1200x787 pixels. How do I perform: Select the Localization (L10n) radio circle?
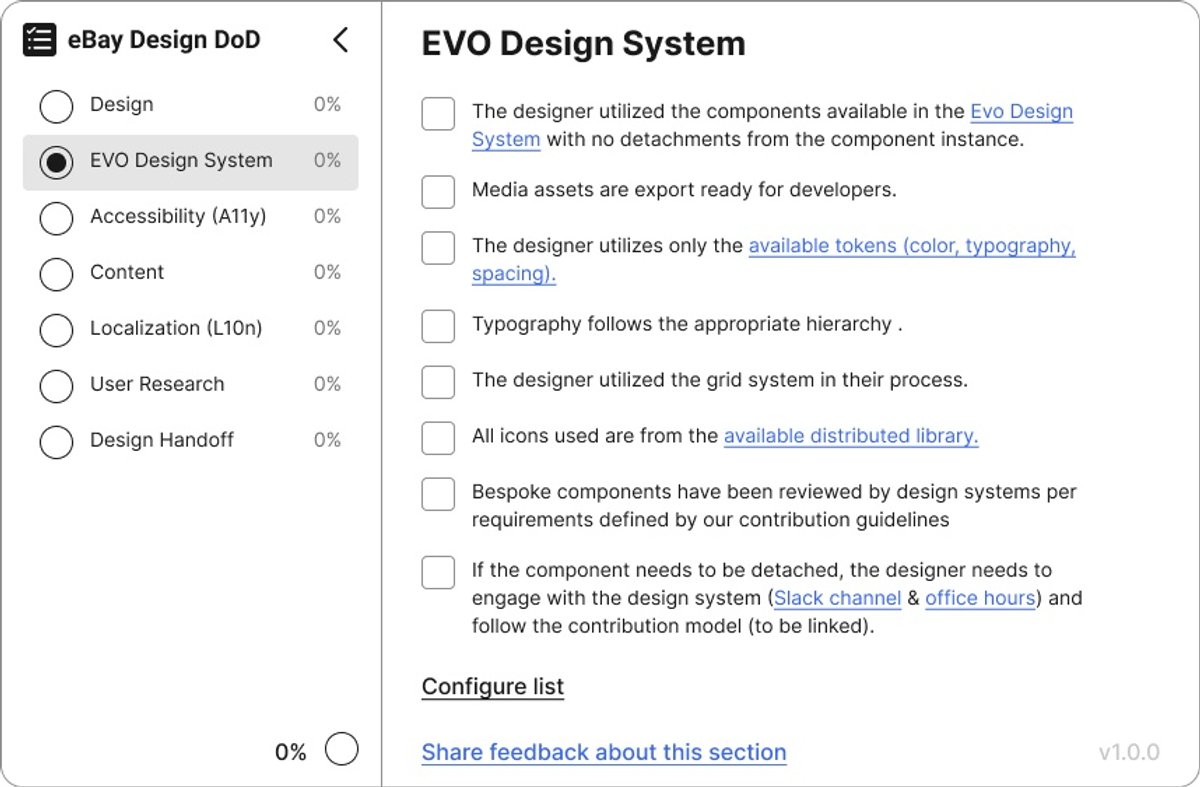pos(56,330)
